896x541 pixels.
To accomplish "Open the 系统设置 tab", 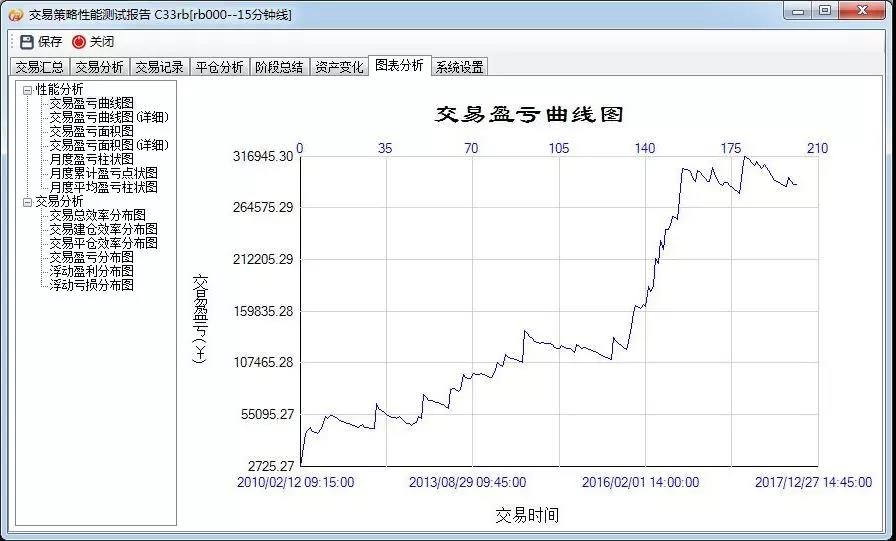I will 459,67.
